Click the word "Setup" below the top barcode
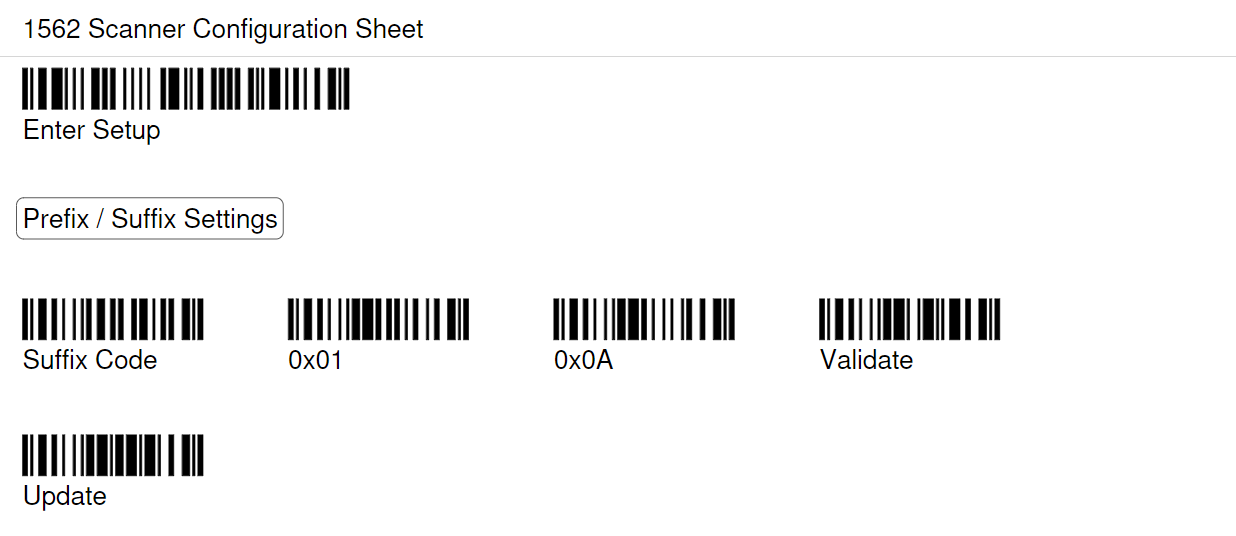The image size is (1236, 536). (126, 130)
